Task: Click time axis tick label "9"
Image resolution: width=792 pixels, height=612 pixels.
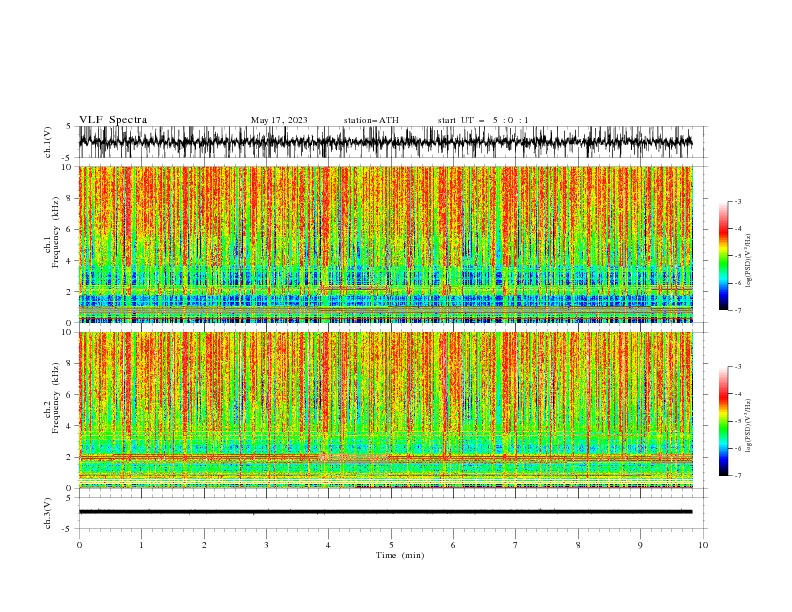Action: click(x=640, y=545)
